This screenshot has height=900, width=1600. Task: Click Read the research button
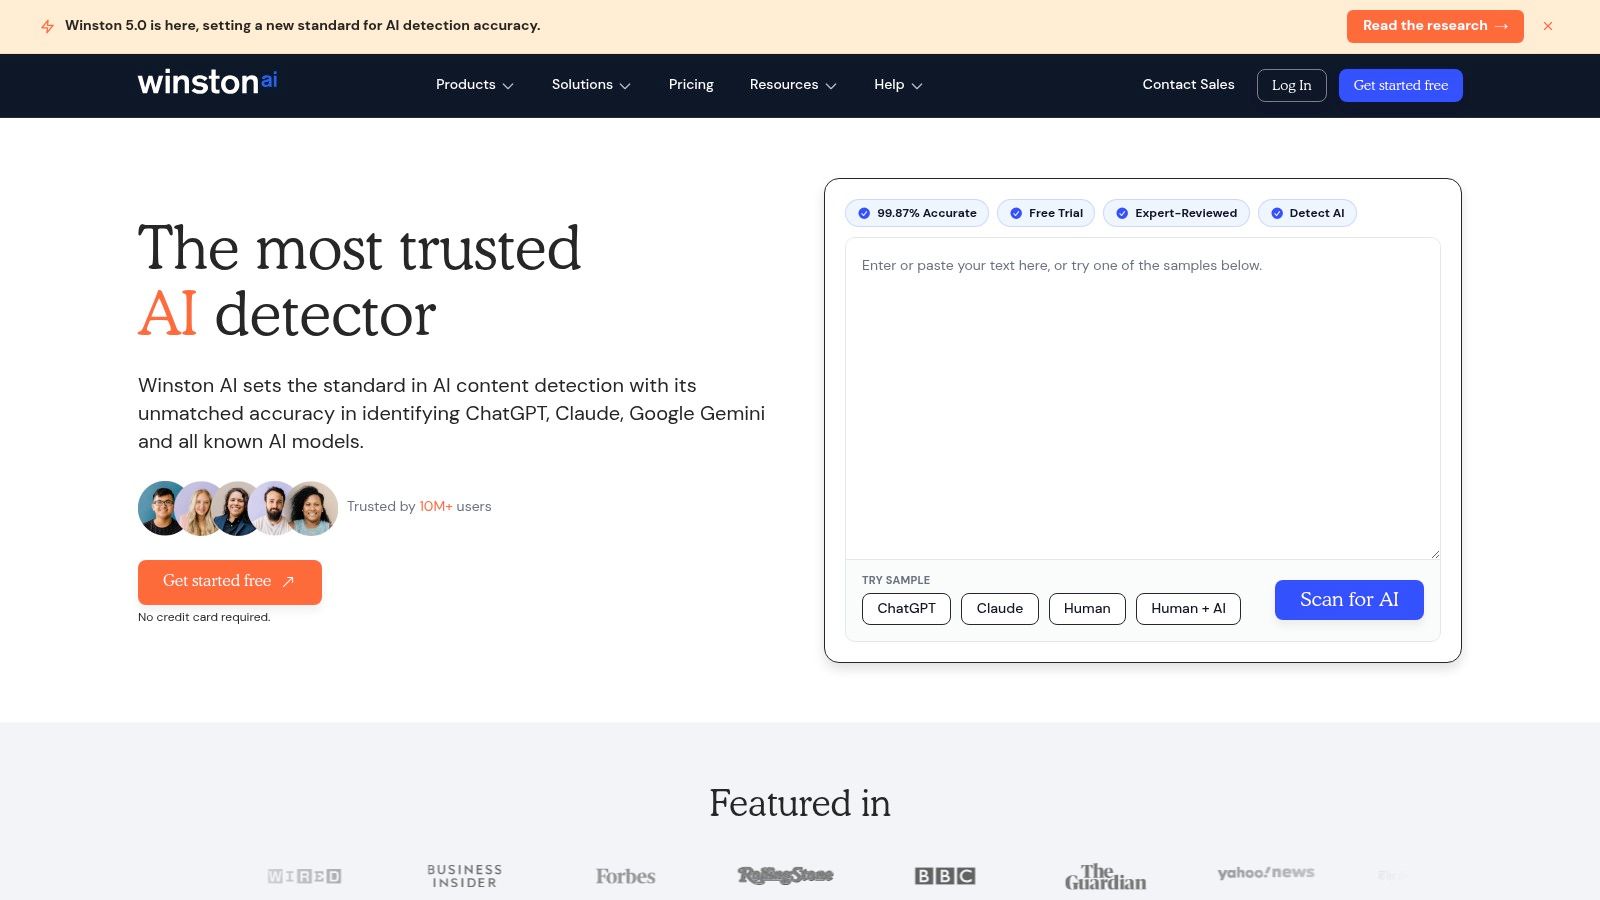1435,26
